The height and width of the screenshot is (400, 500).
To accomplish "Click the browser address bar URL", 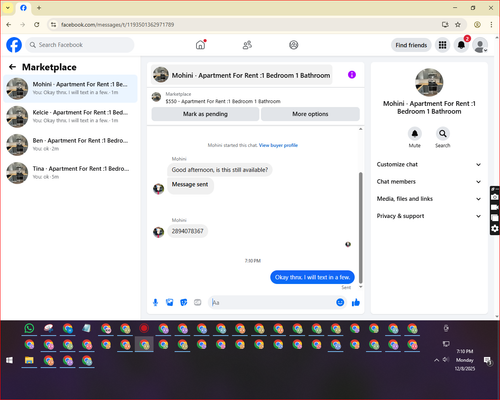I will click(117, 24).
